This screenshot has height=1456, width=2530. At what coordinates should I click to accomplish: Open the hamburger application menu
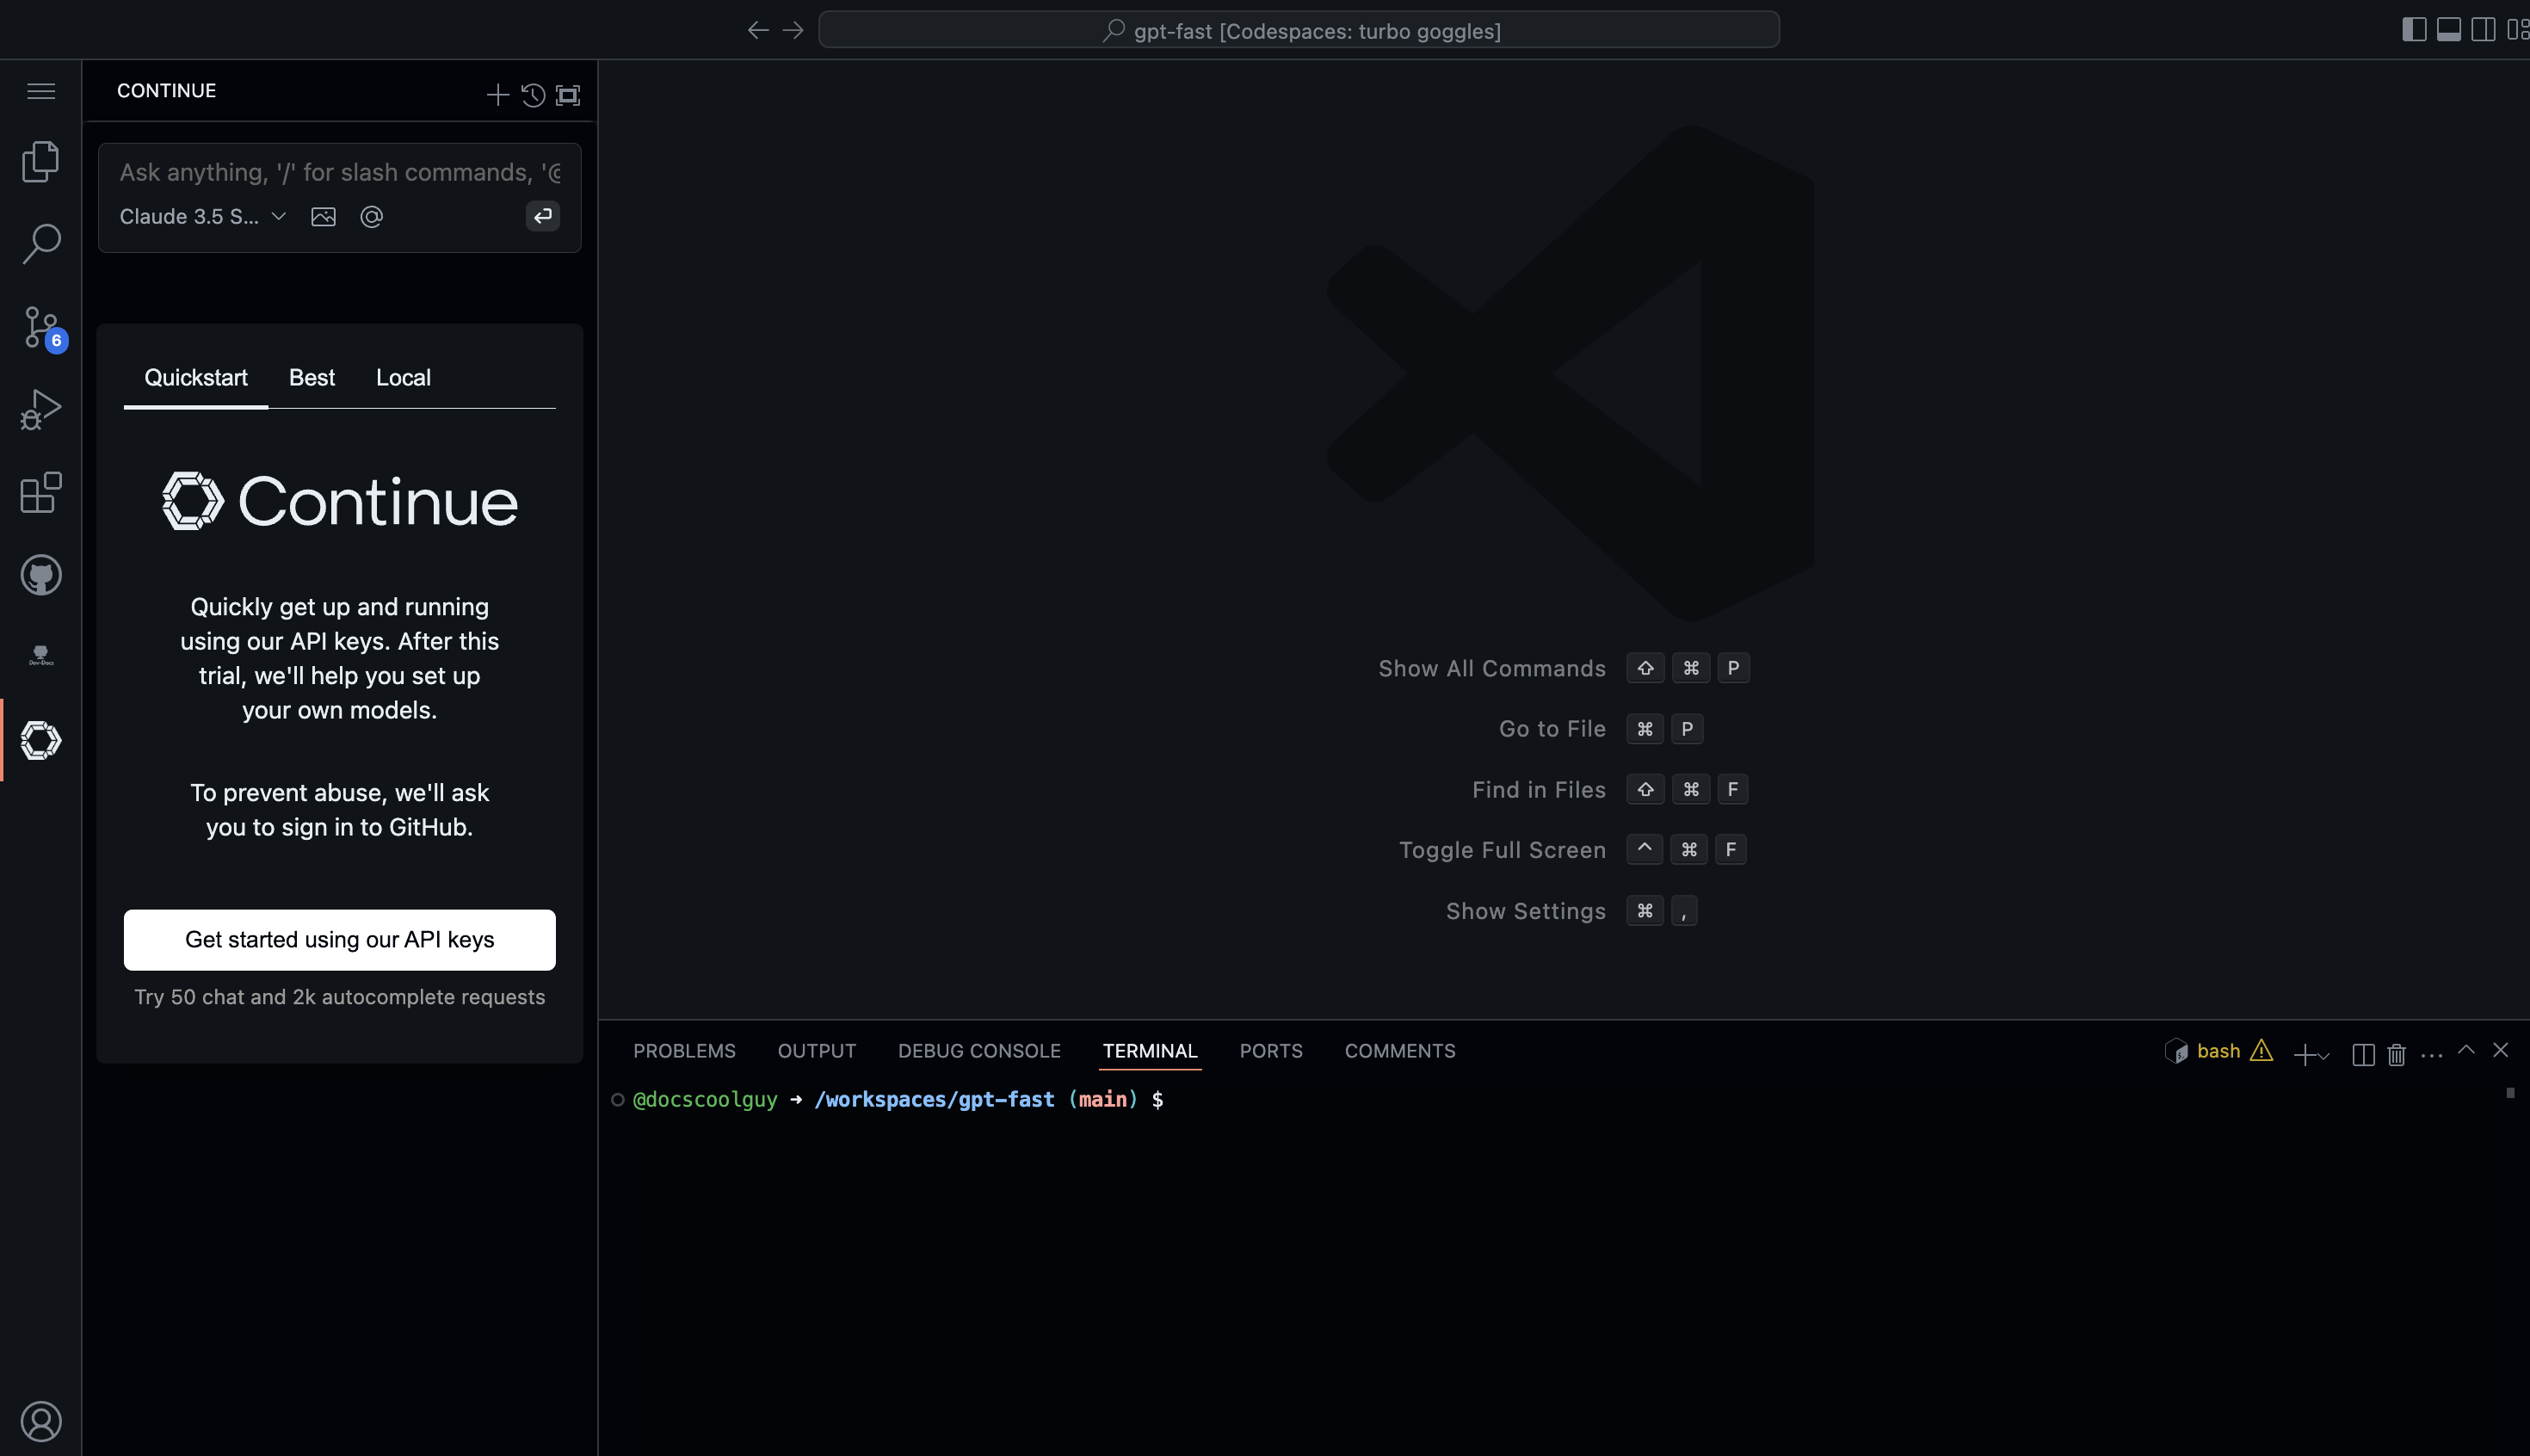tap(41, 91)
